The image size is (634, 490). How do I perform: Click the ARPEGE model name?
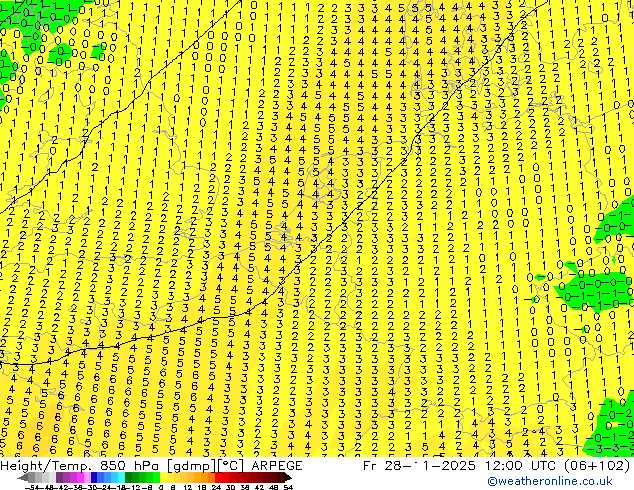click(277, 466)
